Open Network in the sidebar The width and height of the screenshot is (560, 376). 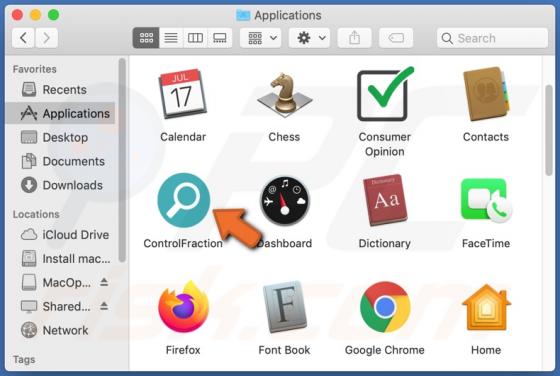[x=60, y=330]
